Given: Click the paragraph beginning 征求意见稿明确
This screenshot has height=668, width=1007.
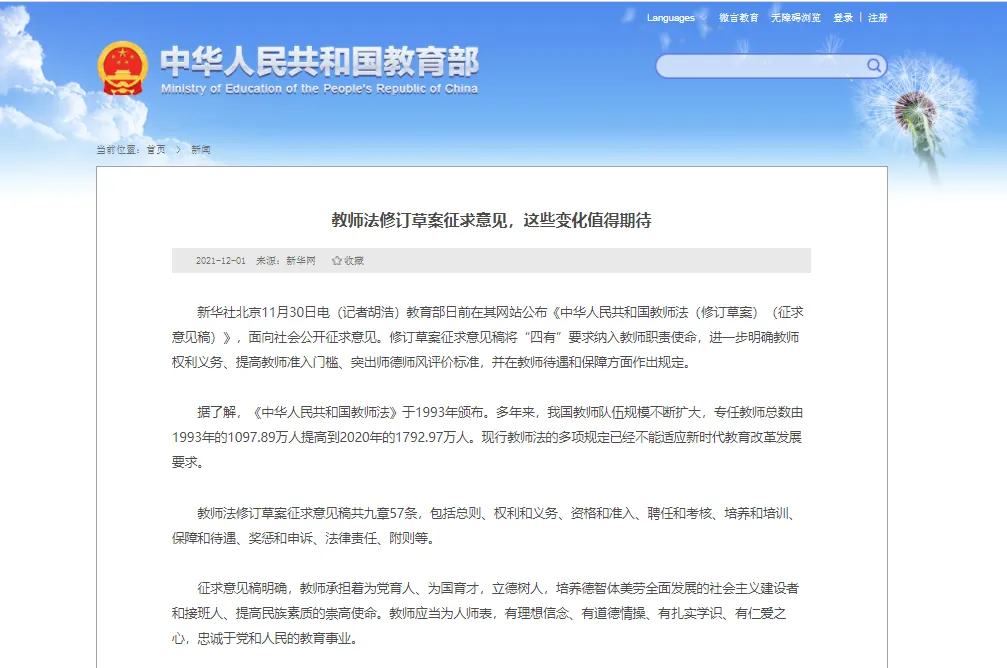Looking at the screenshot, I should [x=490, y=612].
